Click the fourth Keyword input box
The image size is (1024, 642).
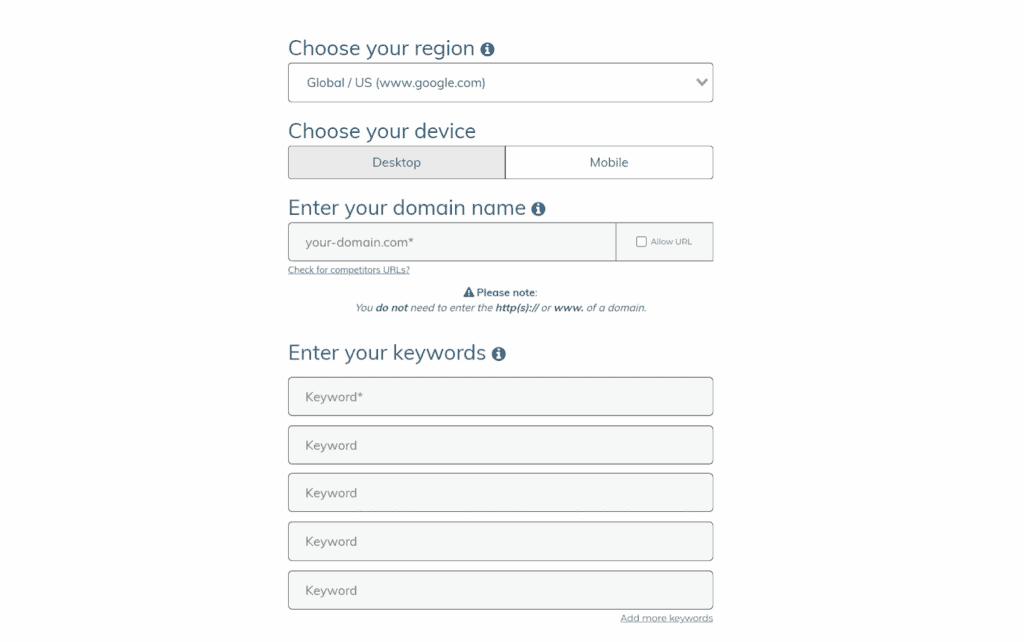(500, 541)
